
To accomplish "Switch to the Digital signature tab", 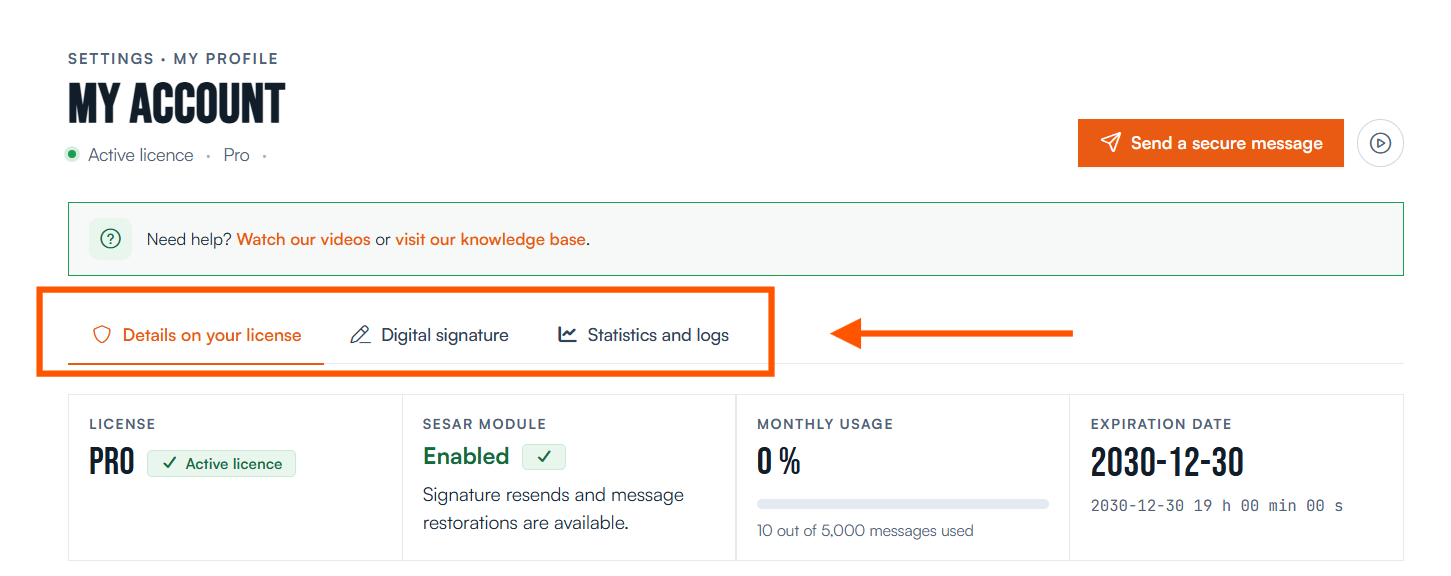I will 429,335.
